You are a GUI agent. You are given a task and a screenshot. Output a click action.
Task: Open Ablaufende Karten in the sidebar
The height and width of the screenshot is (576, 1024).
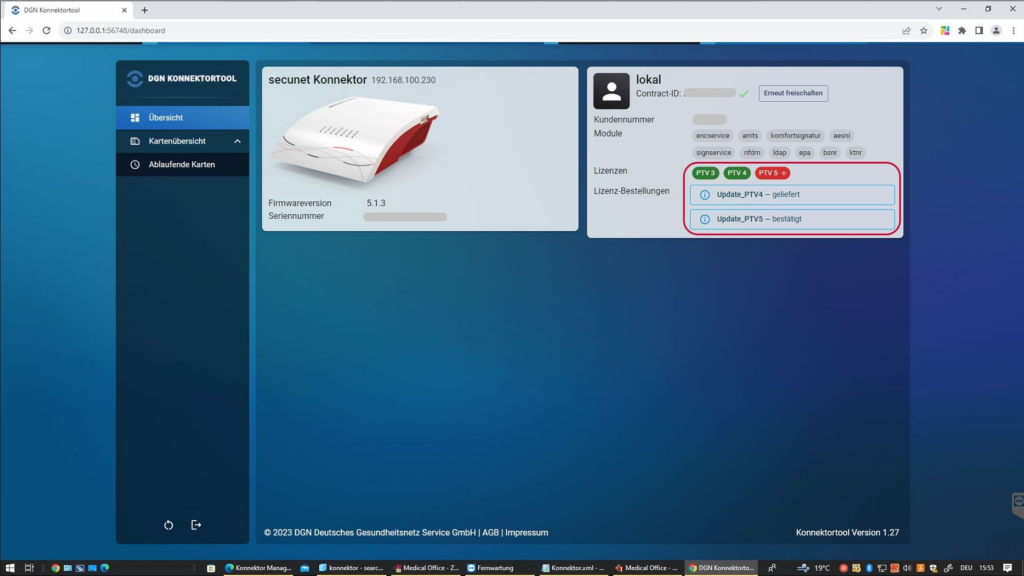click(x=182, y=165)
